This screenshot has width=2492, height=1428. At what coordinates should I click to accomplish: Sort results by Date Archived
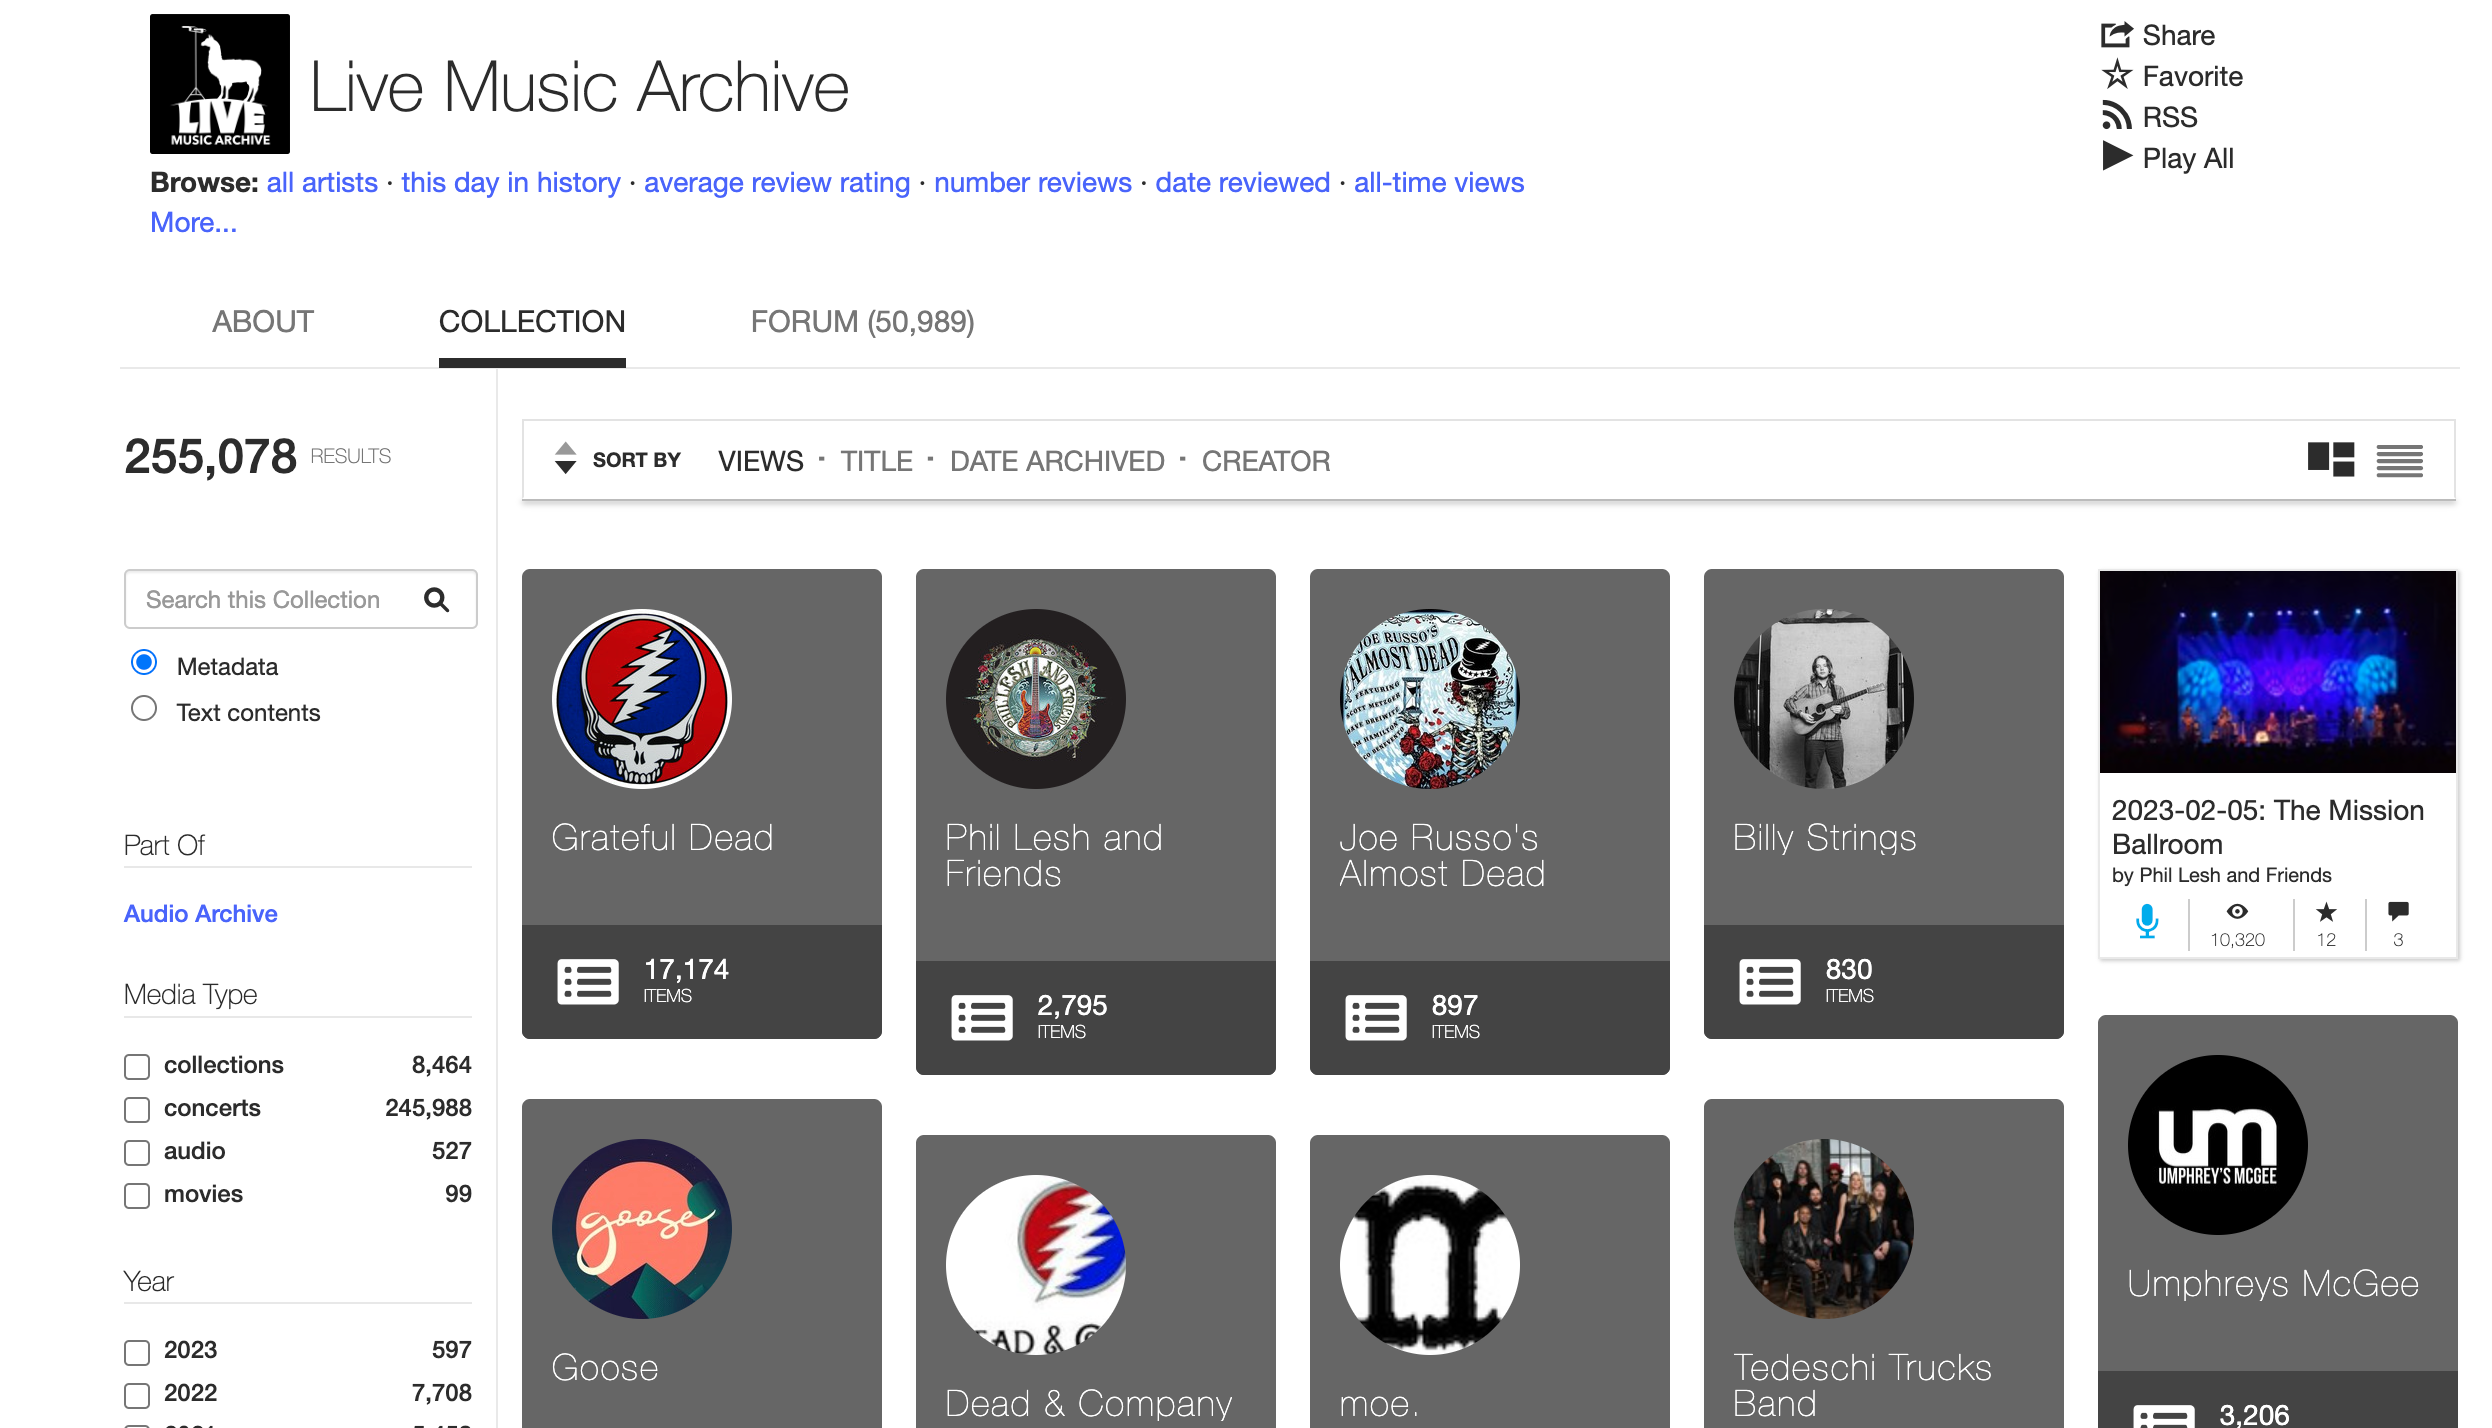1056,461
